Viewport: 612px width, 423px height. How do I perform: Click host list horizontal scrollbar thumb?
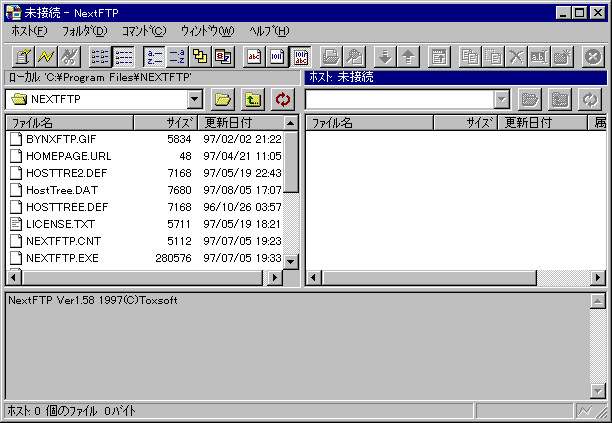tap(429, 277)
